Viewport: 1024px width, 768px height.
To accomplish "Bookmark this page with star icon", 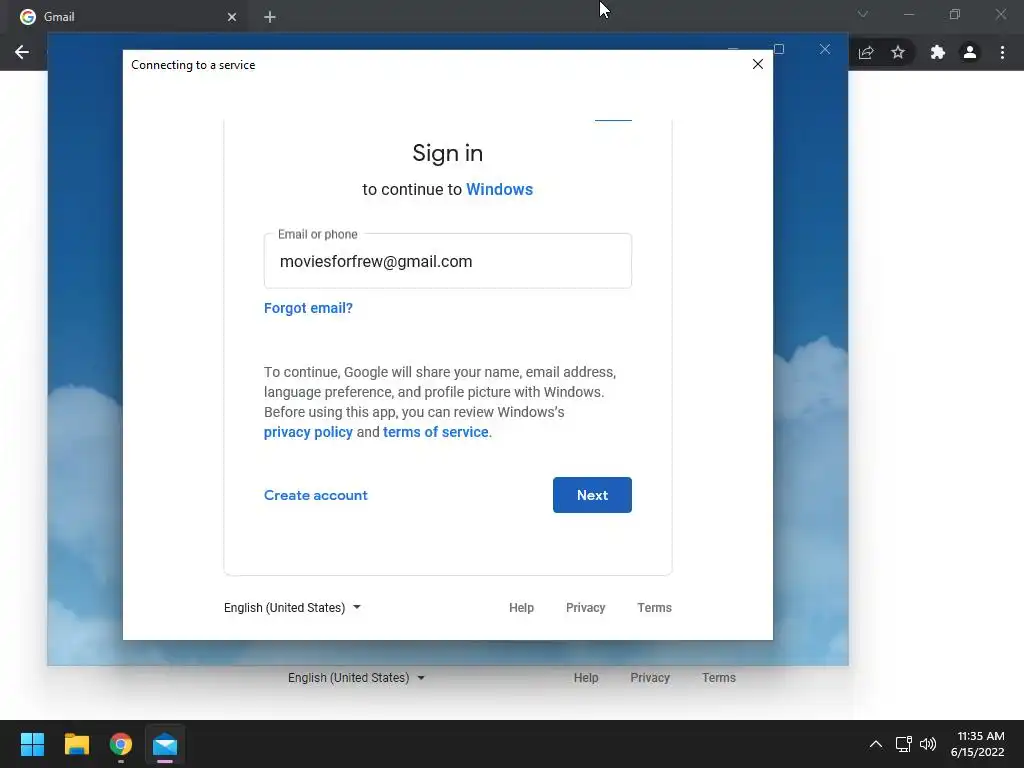I will (898, 52).
